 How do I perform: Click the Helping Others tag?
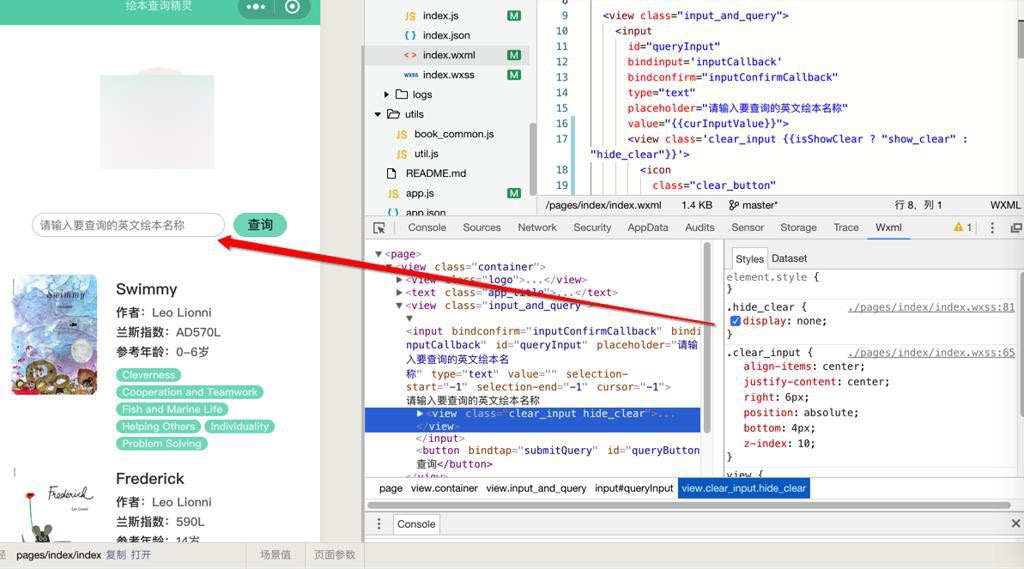(158, 426)
